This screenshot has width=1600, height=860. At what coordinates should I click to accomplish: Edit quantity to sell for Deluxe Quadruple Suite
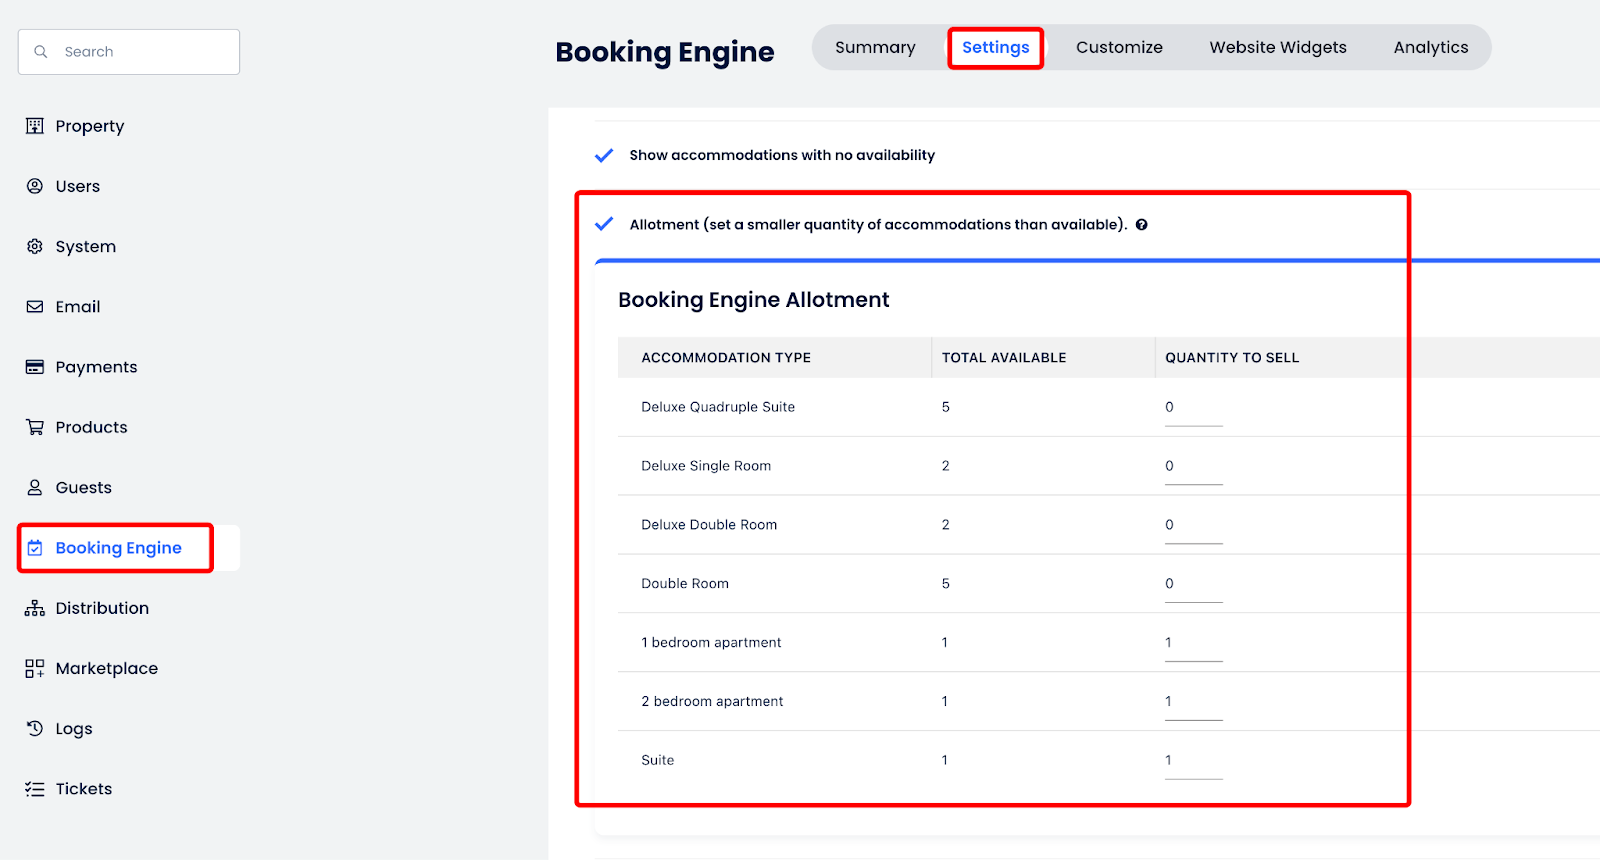[1193, 408]
